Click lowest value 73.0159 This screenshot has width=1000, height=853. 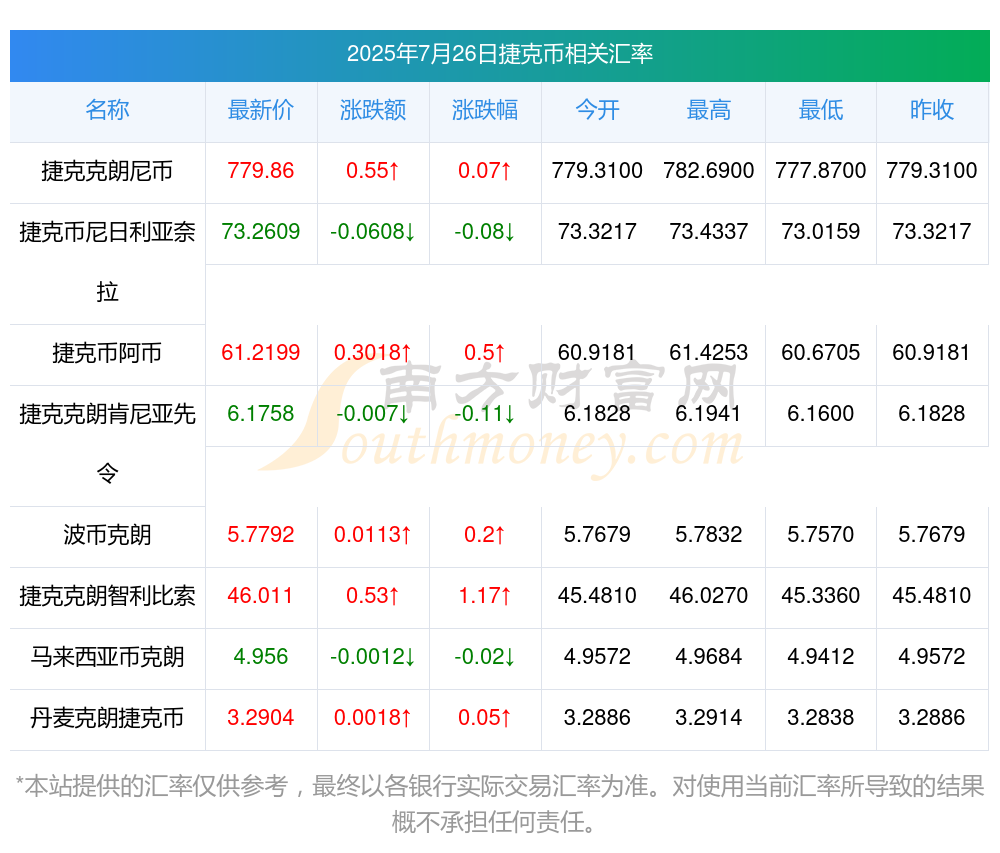point(821,231)
